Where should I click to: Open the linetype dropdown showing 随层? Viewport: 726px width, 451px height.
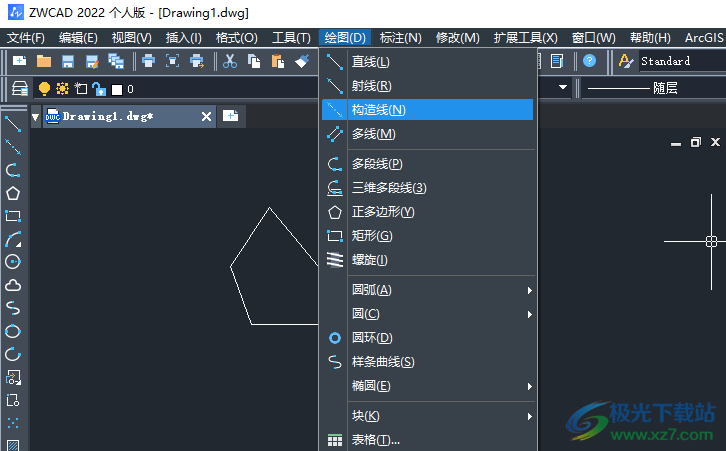tap(654, 88)
